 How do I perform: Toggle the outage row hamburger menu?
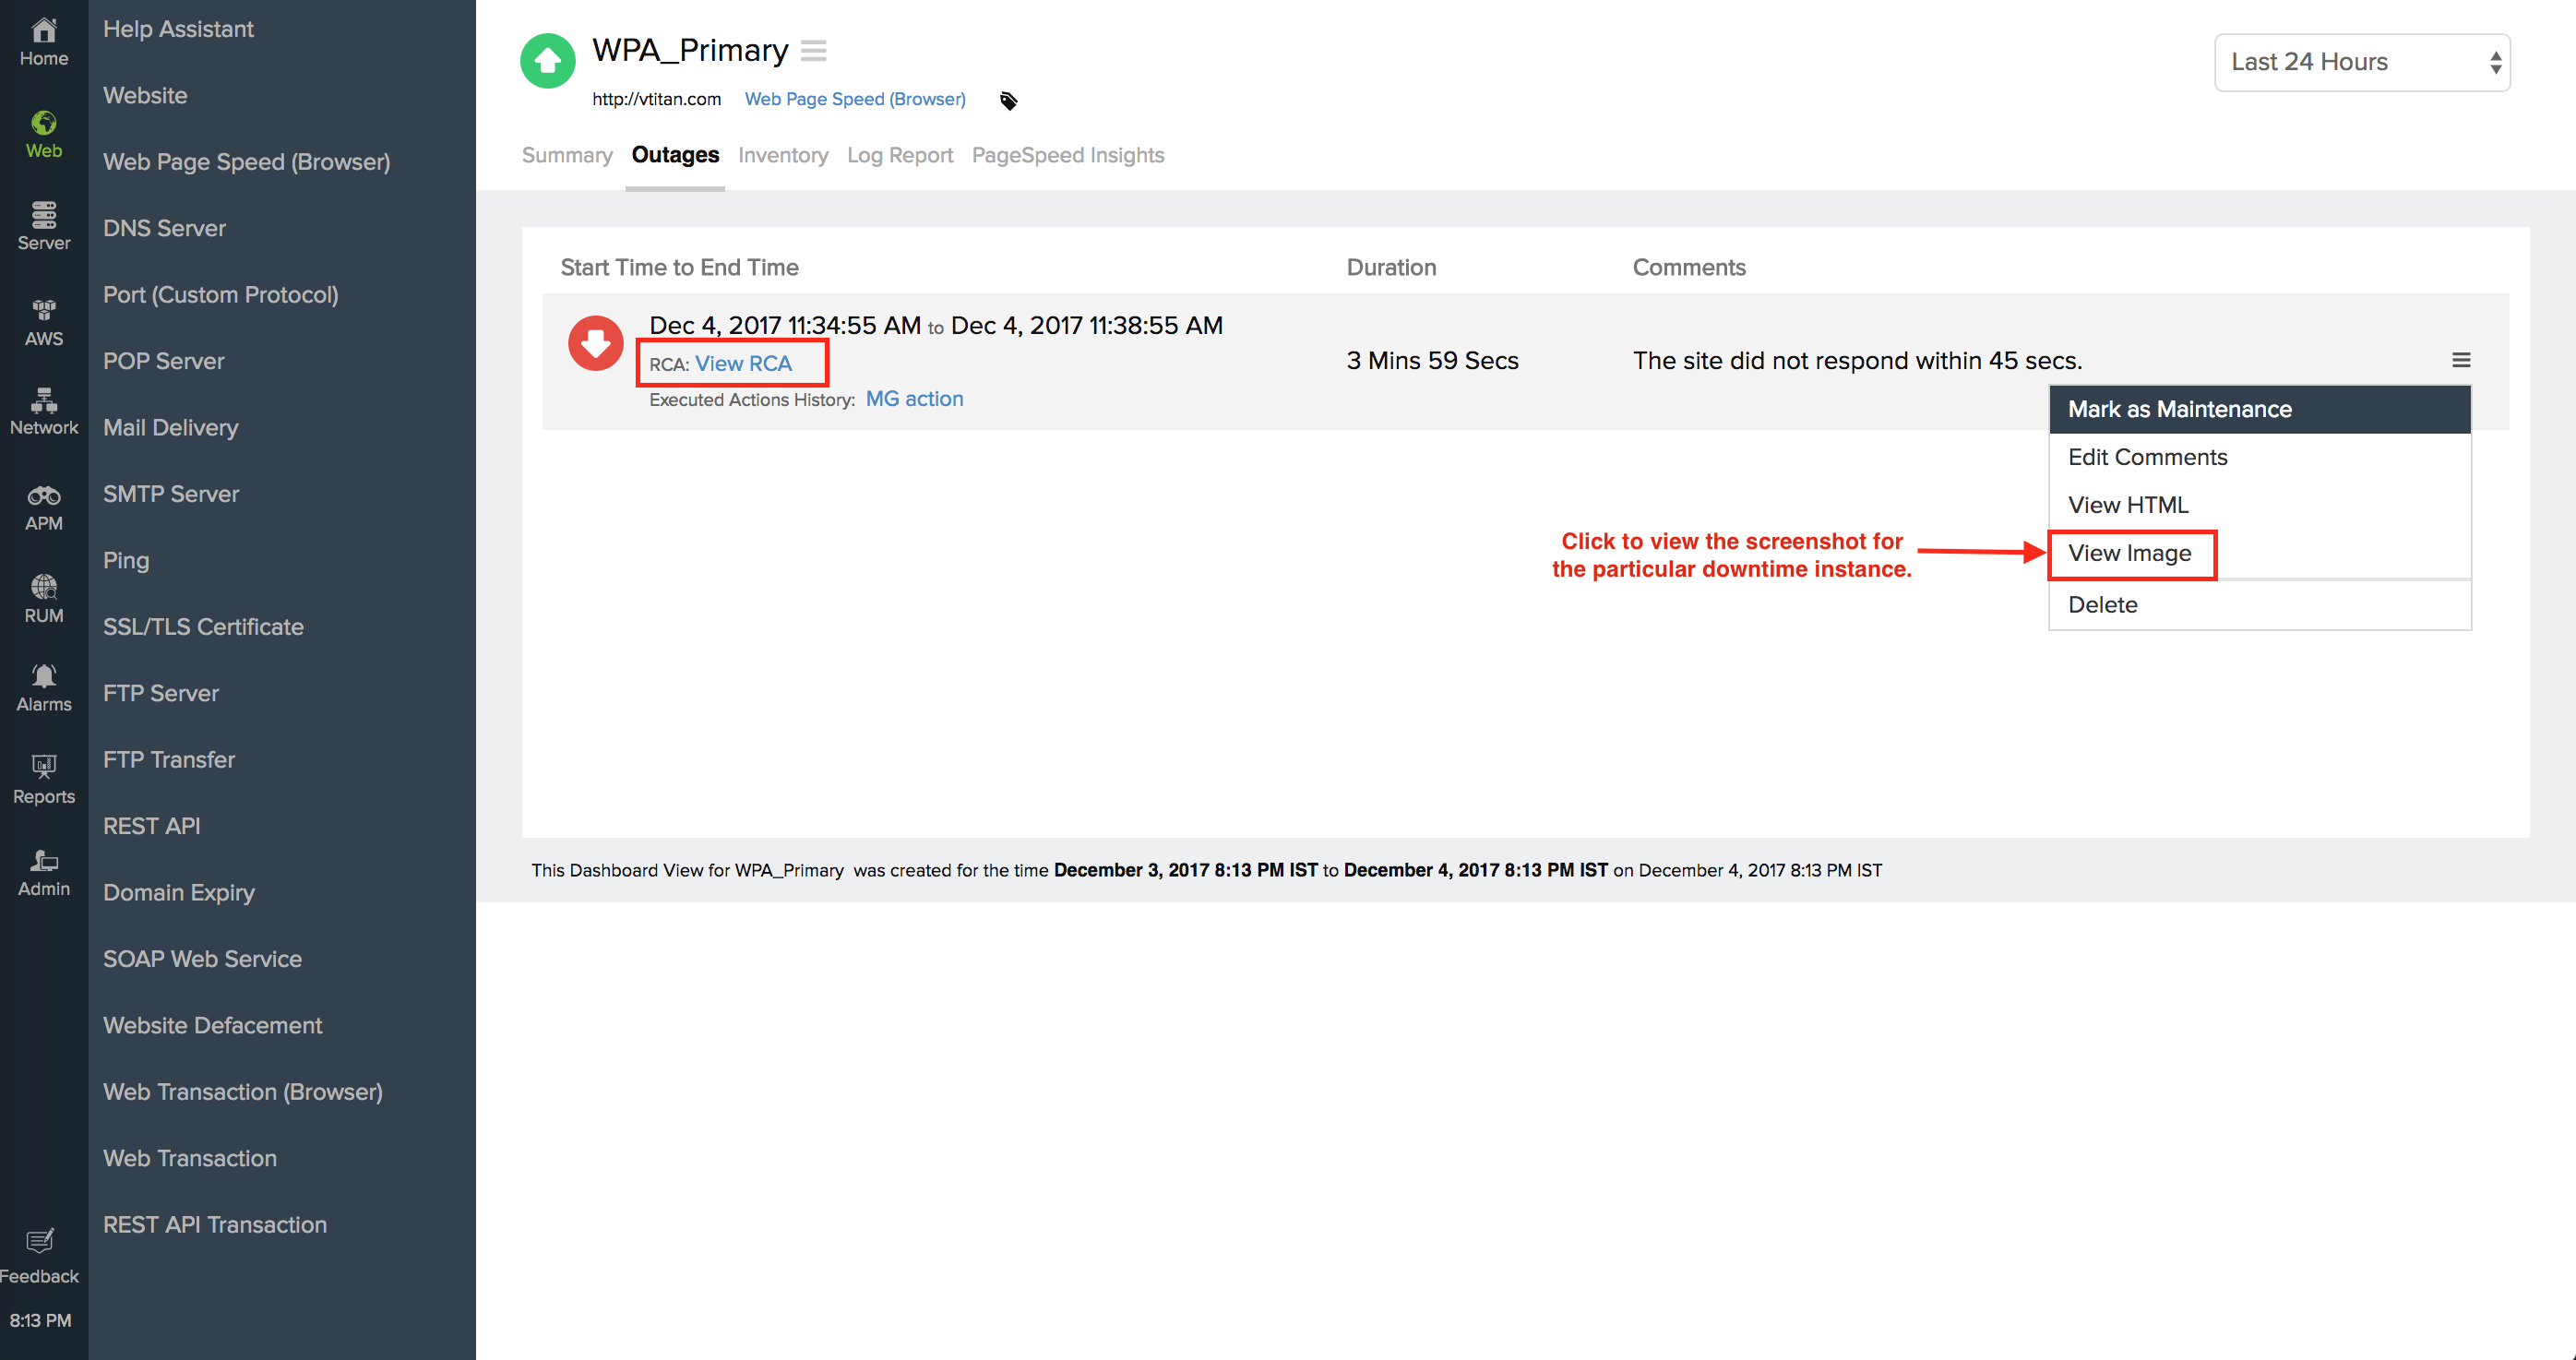pos(2461,360)
